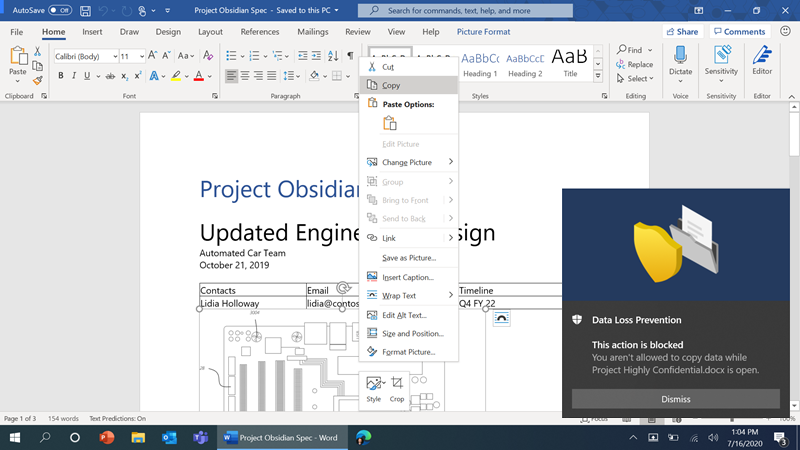The height and width of the screenshot is (450, 800).
Task: Click the search commands input box
Action: pyautogui.click(x=465, y=10)
